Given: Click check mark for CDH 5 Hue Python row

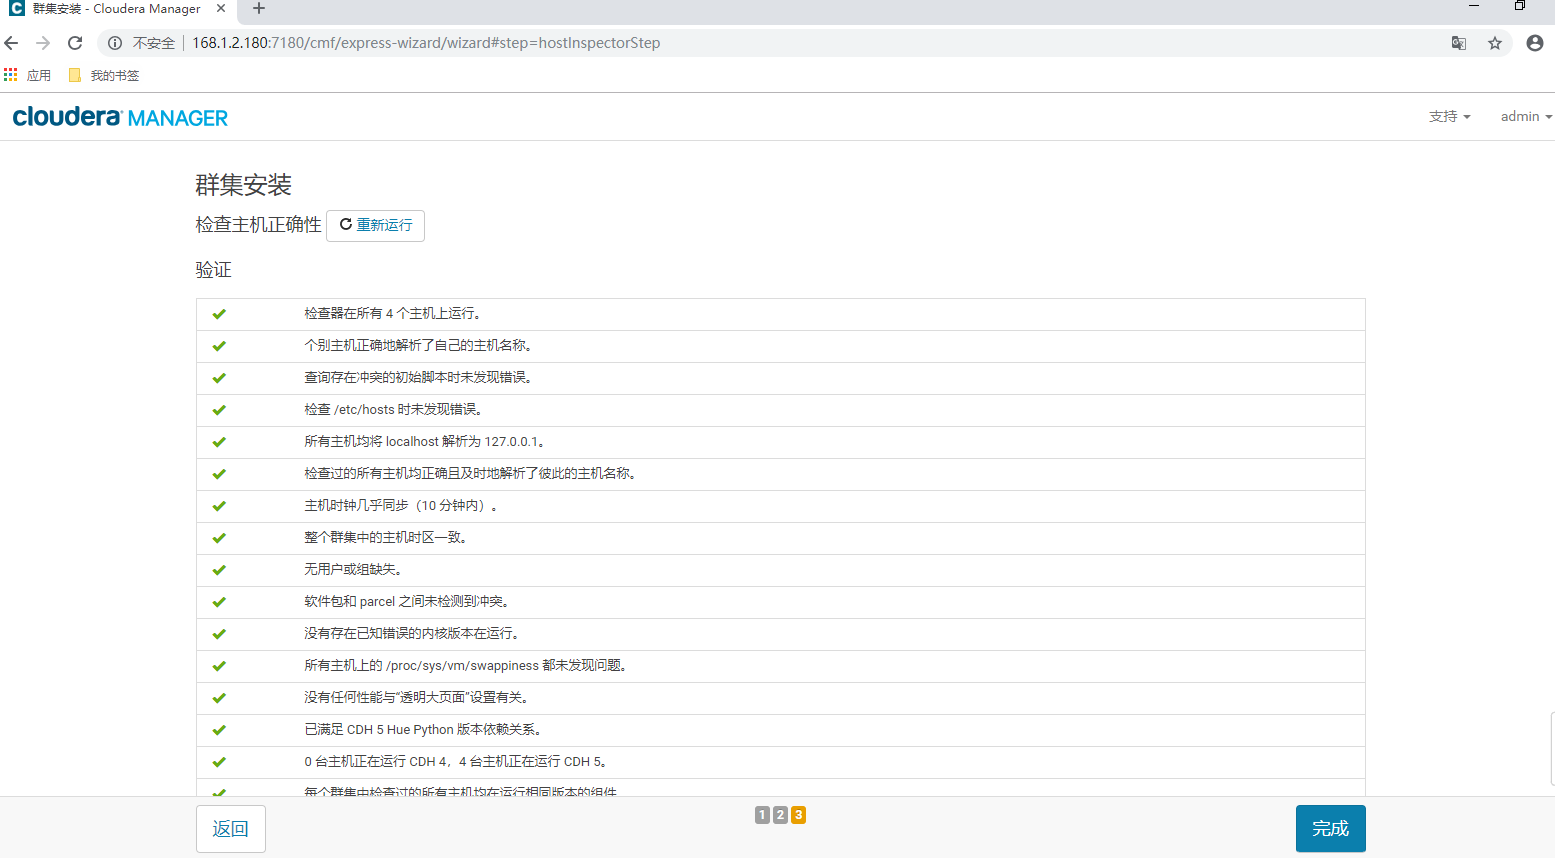Looking at the screenshot, I should tap(219, 730).
